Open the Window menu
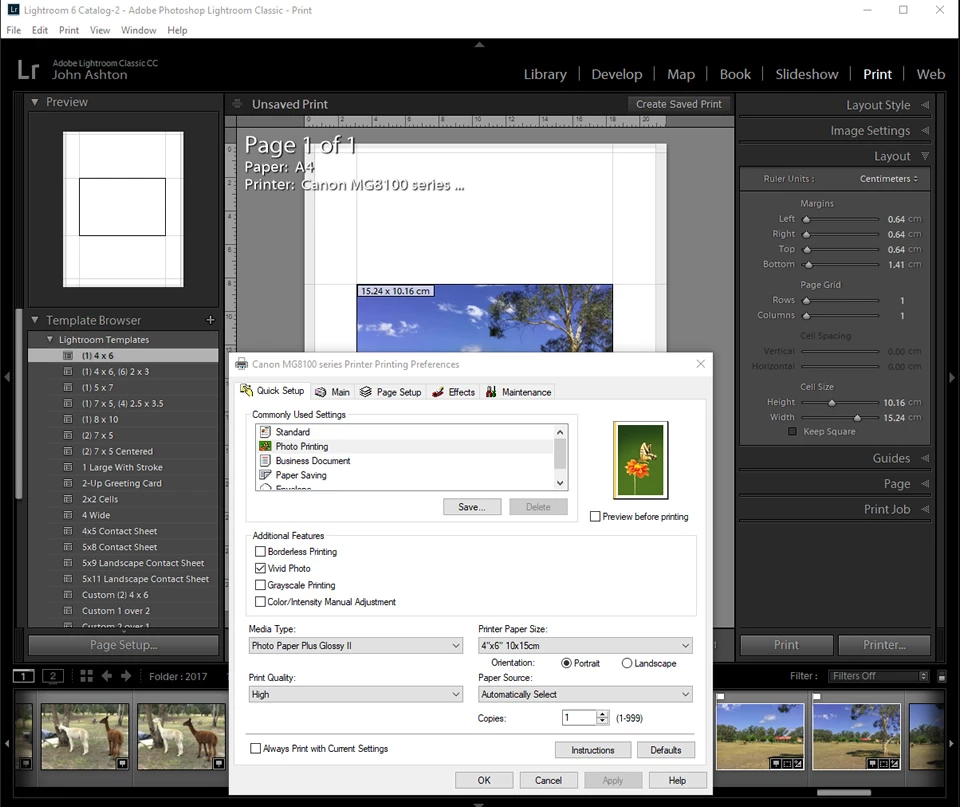 [x=138, y=30]
